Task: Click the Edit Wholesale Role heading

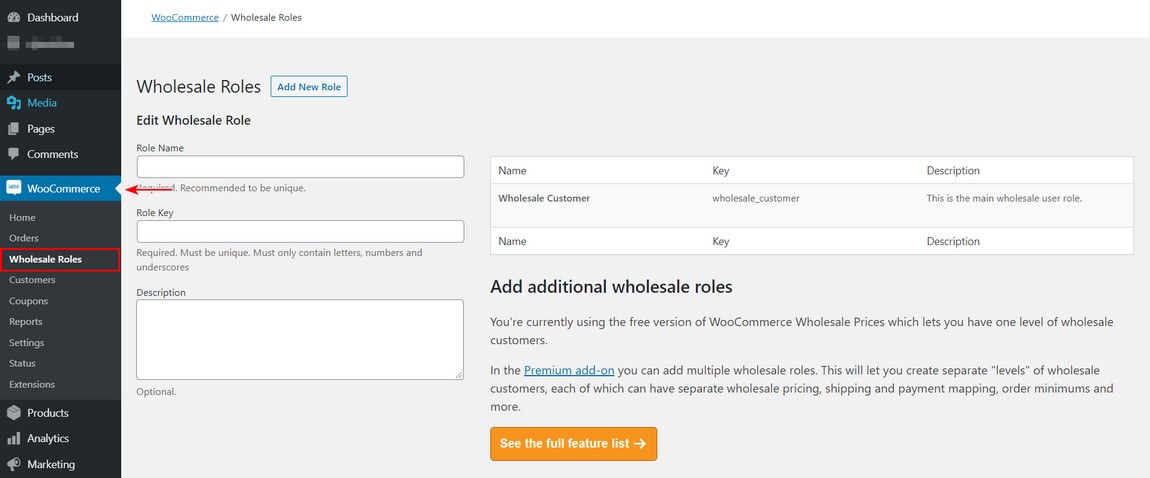Action: (x=194, y=120)
